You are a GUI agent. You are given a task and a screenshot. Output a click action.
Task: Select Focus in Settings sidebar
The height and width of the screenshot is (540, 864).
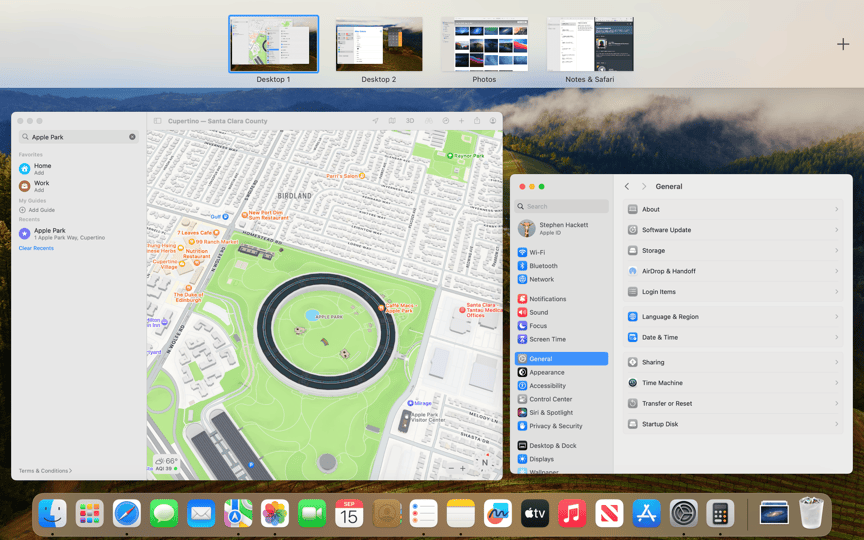(x=561, y=326)
